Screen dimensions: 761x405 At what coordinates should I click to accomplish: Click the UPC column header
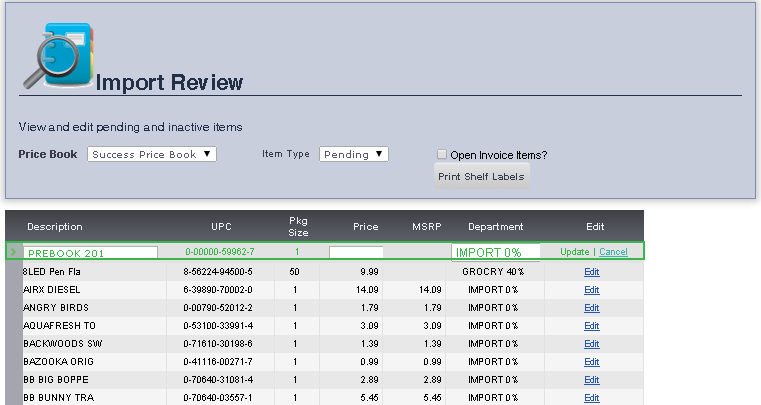[x=221, y=227]
